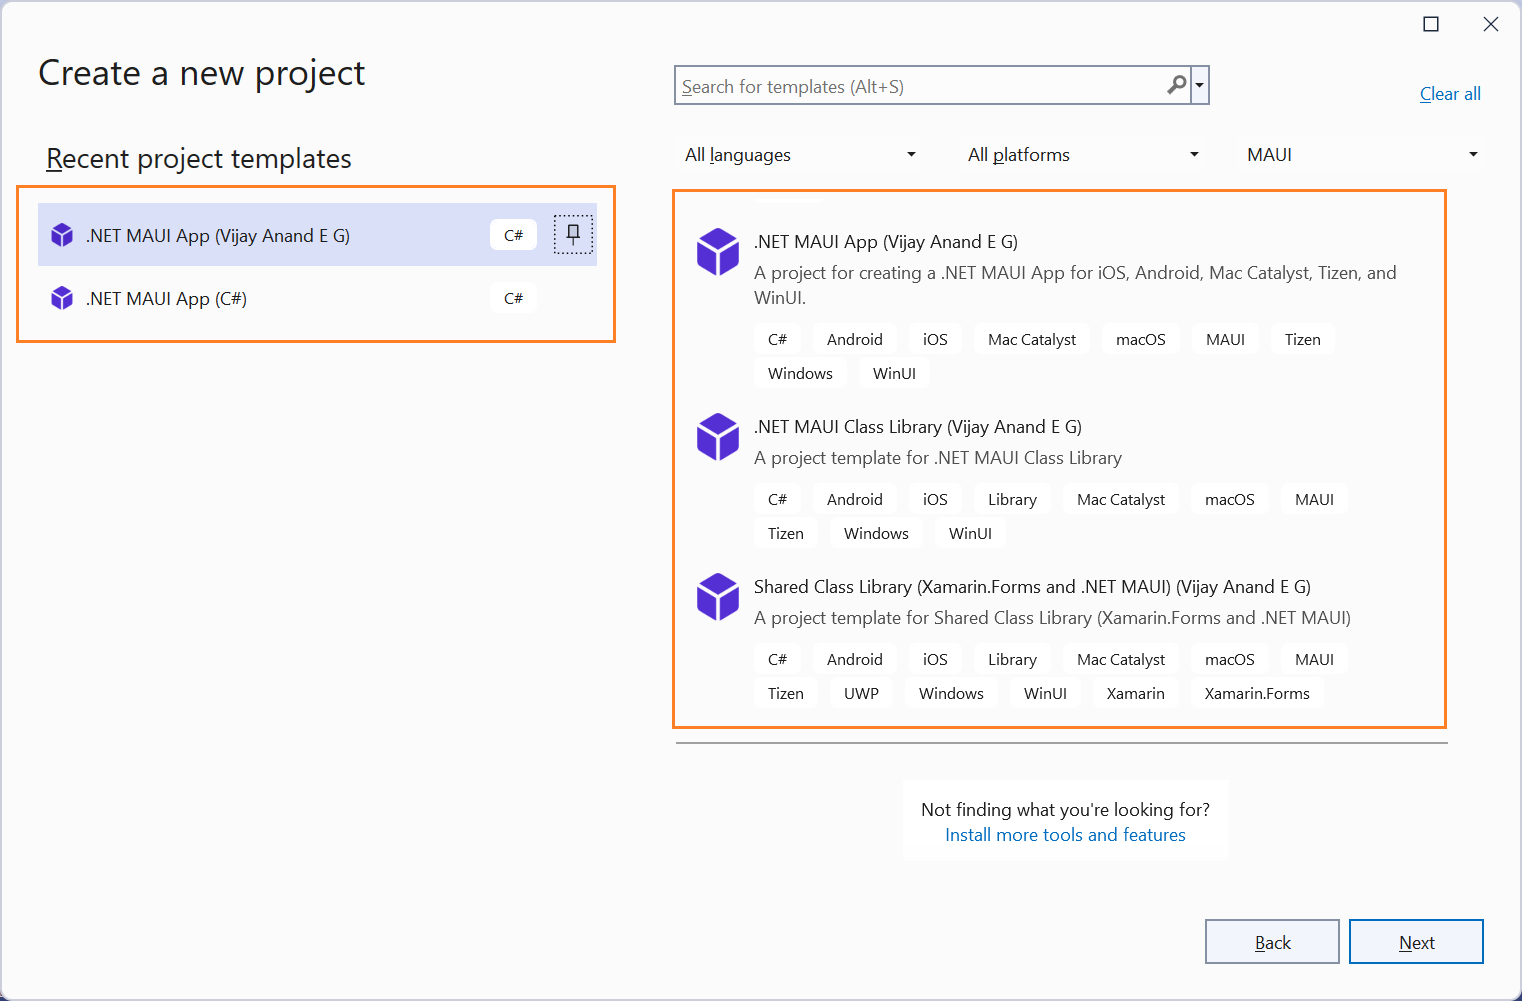The image size is (1522, 1001).
Task: Click the purple icon of recent .NET MAUI App (C#)
Action: click(62, 298)
